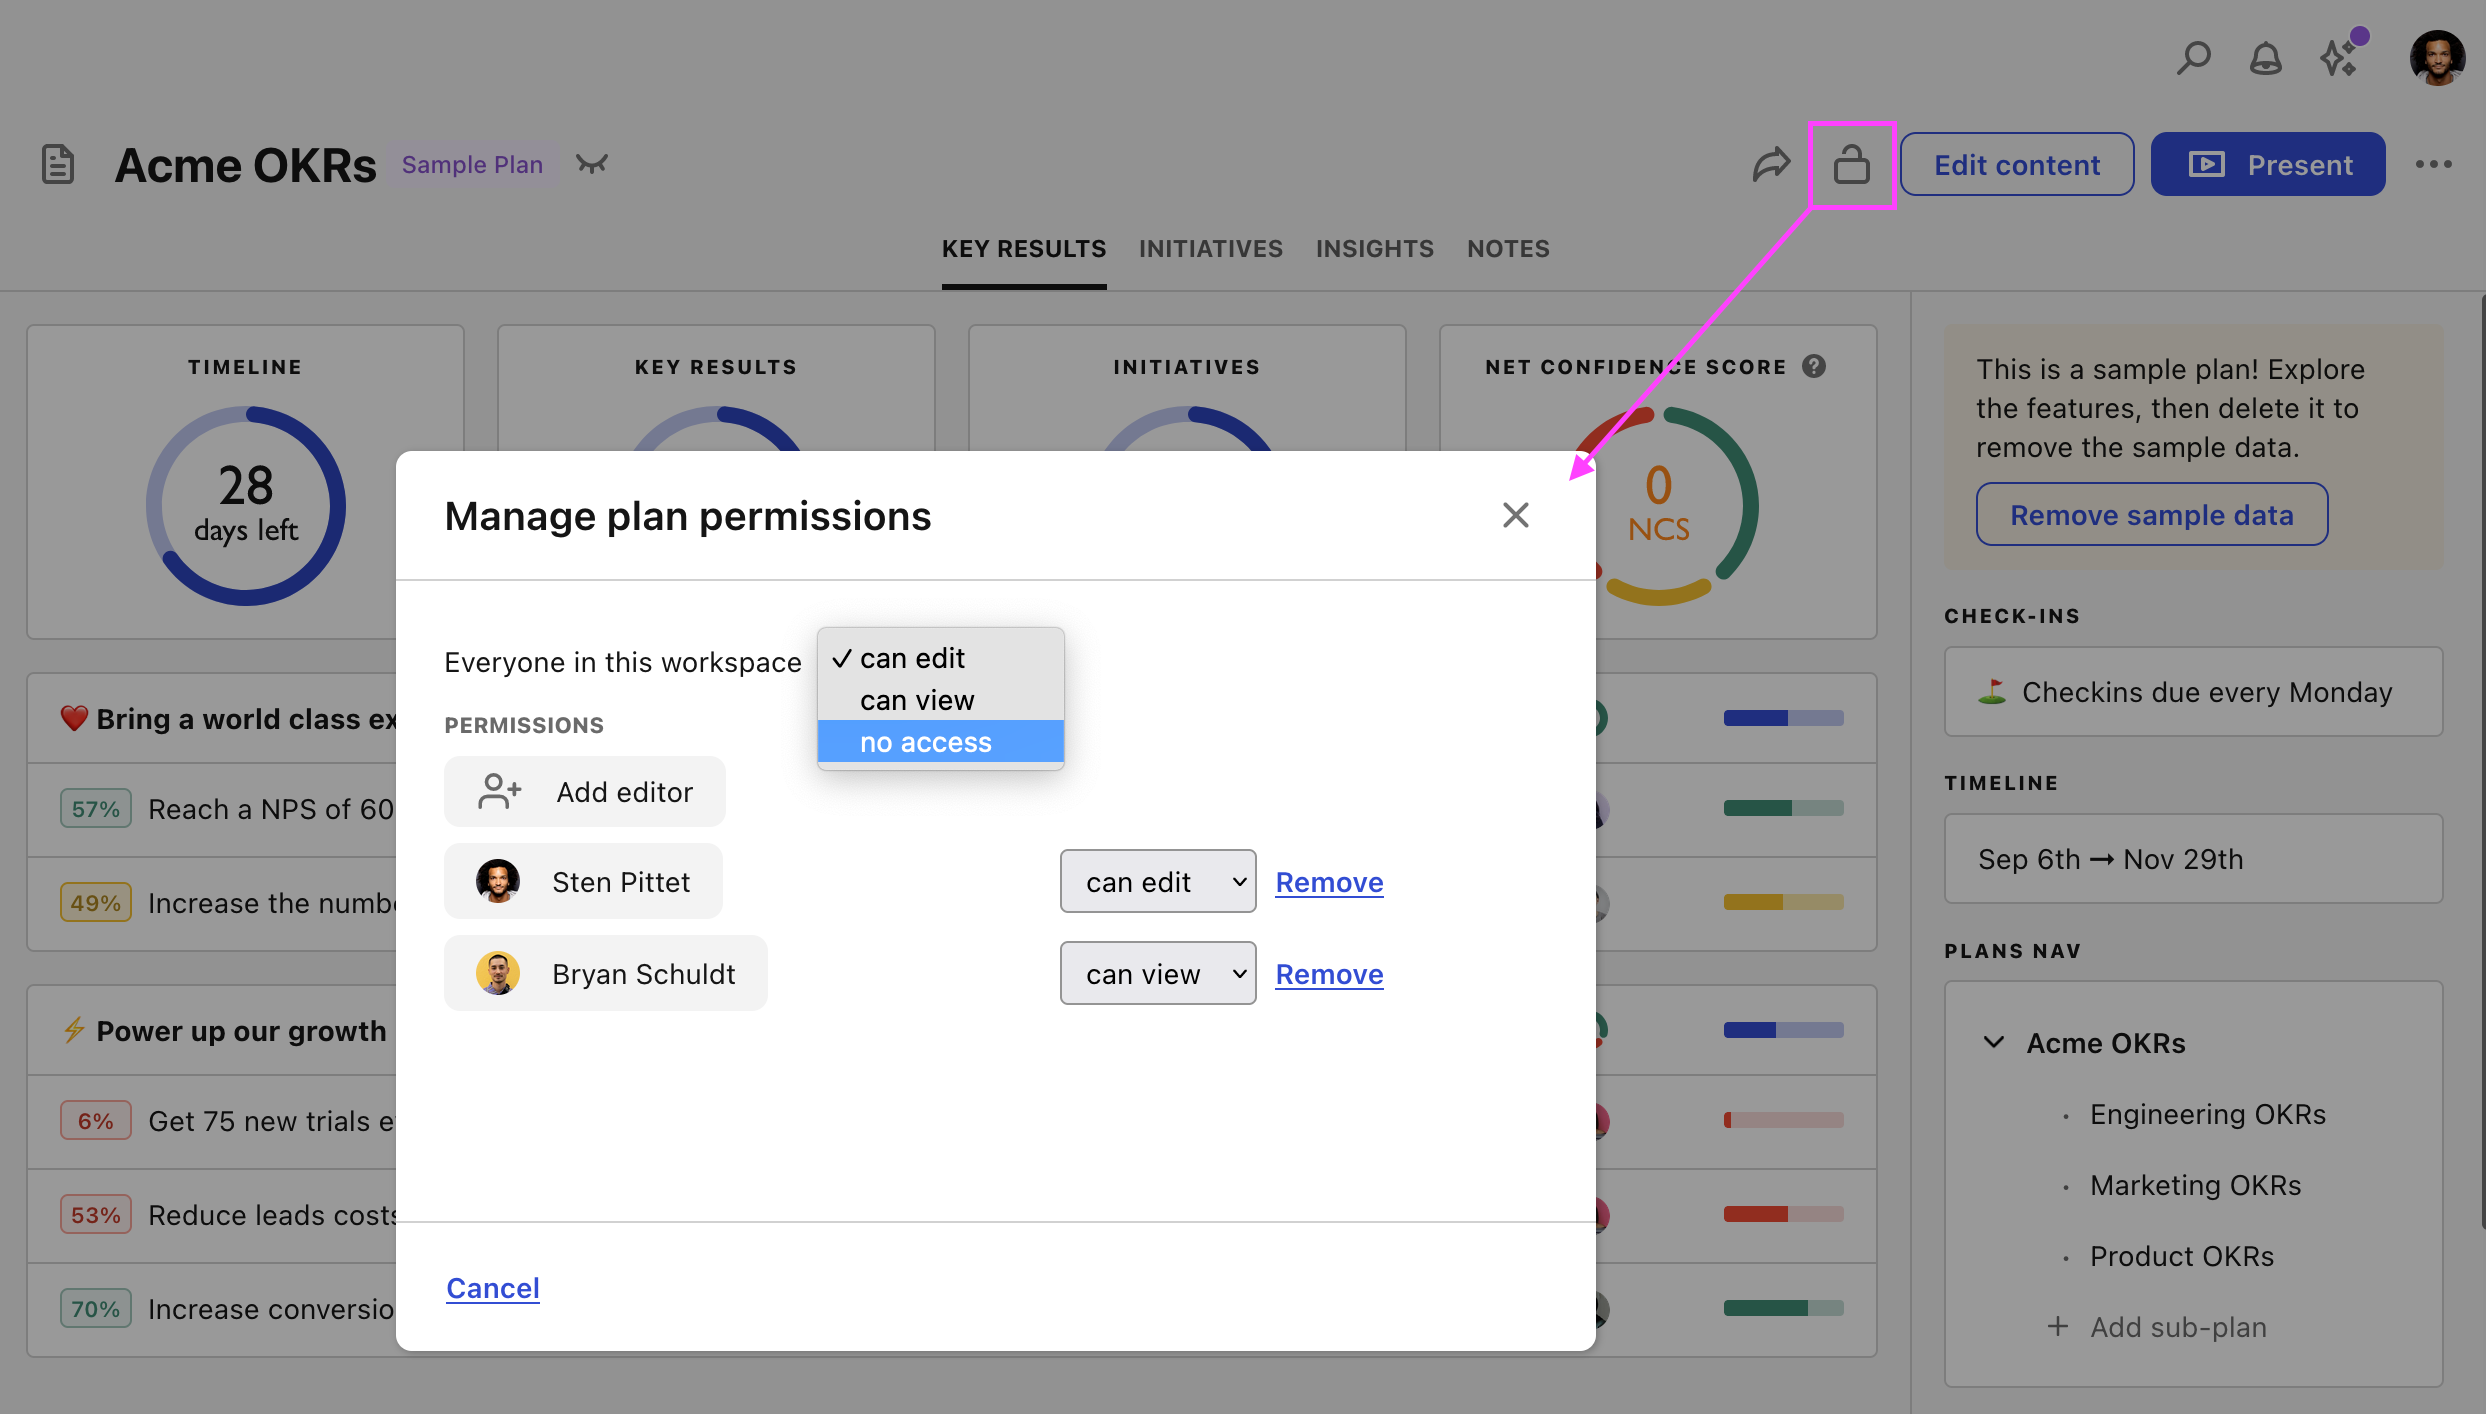2486x1414 pixels.
Task: Open the notifications bell
Action: pyautogui.click(x=2265, y=58)
